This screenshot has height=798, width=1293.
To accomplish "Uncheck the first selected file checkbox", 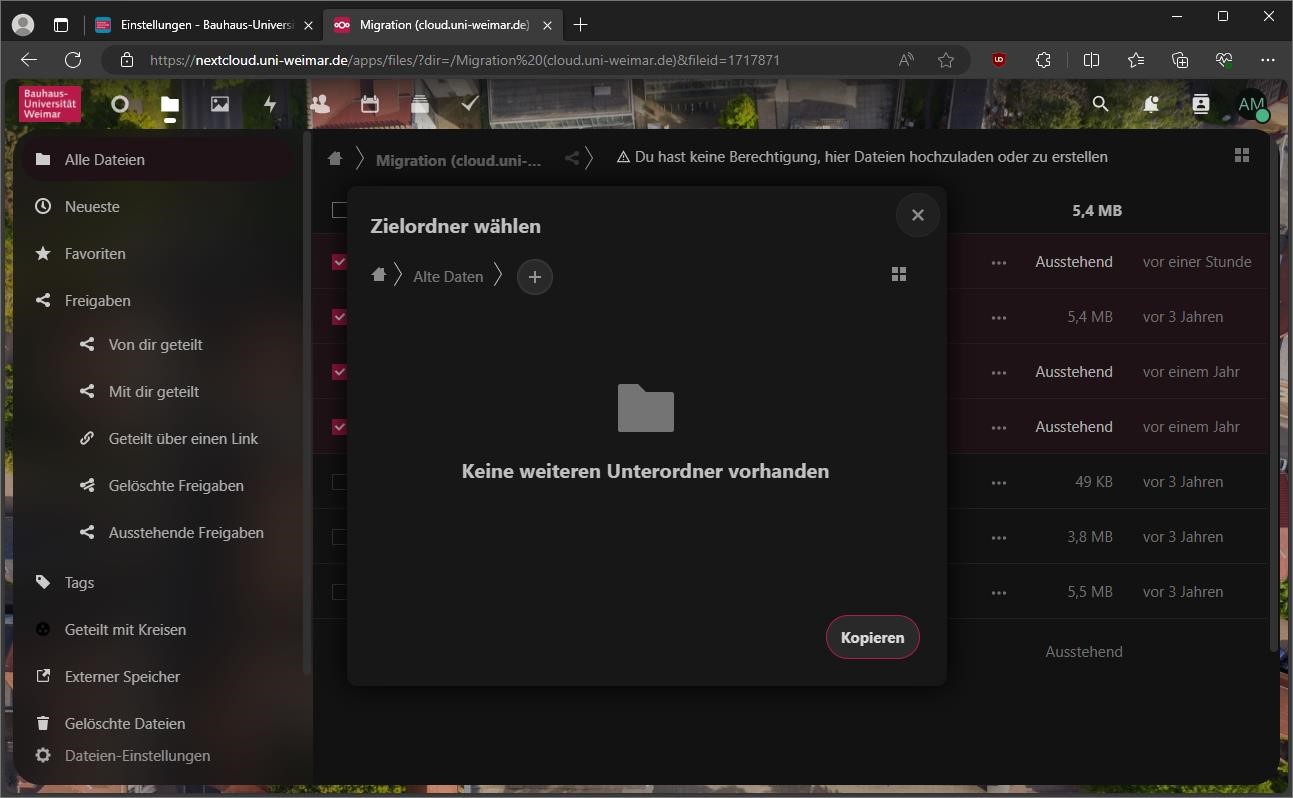I will coord(339,262).
